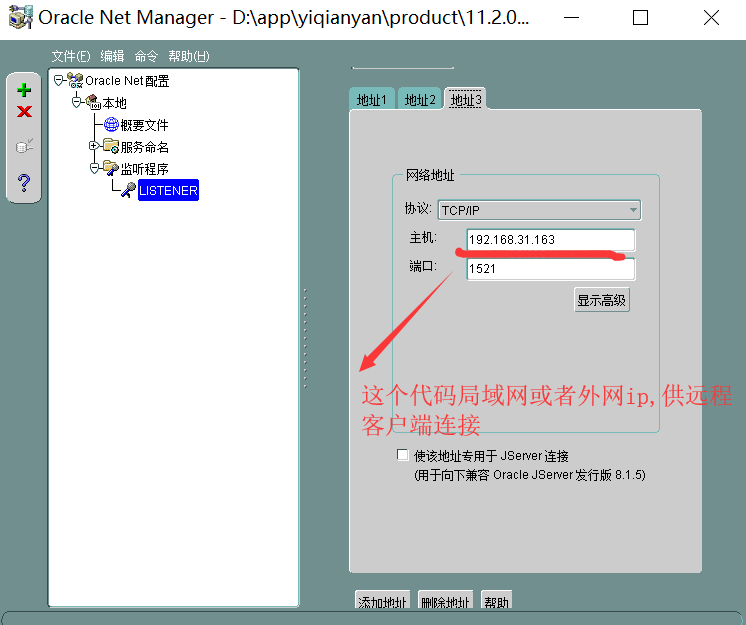Select 本地 in the tree
Viewport: 746px width, 625px height.
point(115,103)
